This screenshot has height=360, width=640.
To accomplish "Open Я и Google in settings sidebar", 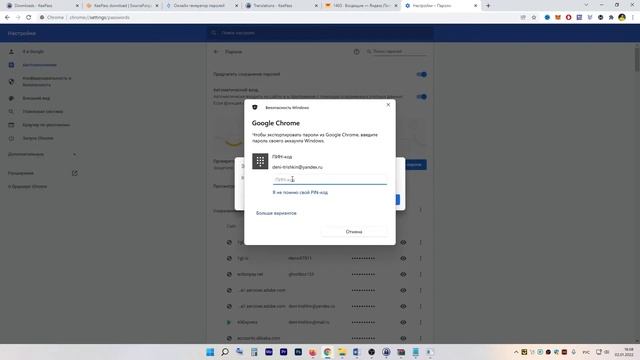I will [33, 52].
